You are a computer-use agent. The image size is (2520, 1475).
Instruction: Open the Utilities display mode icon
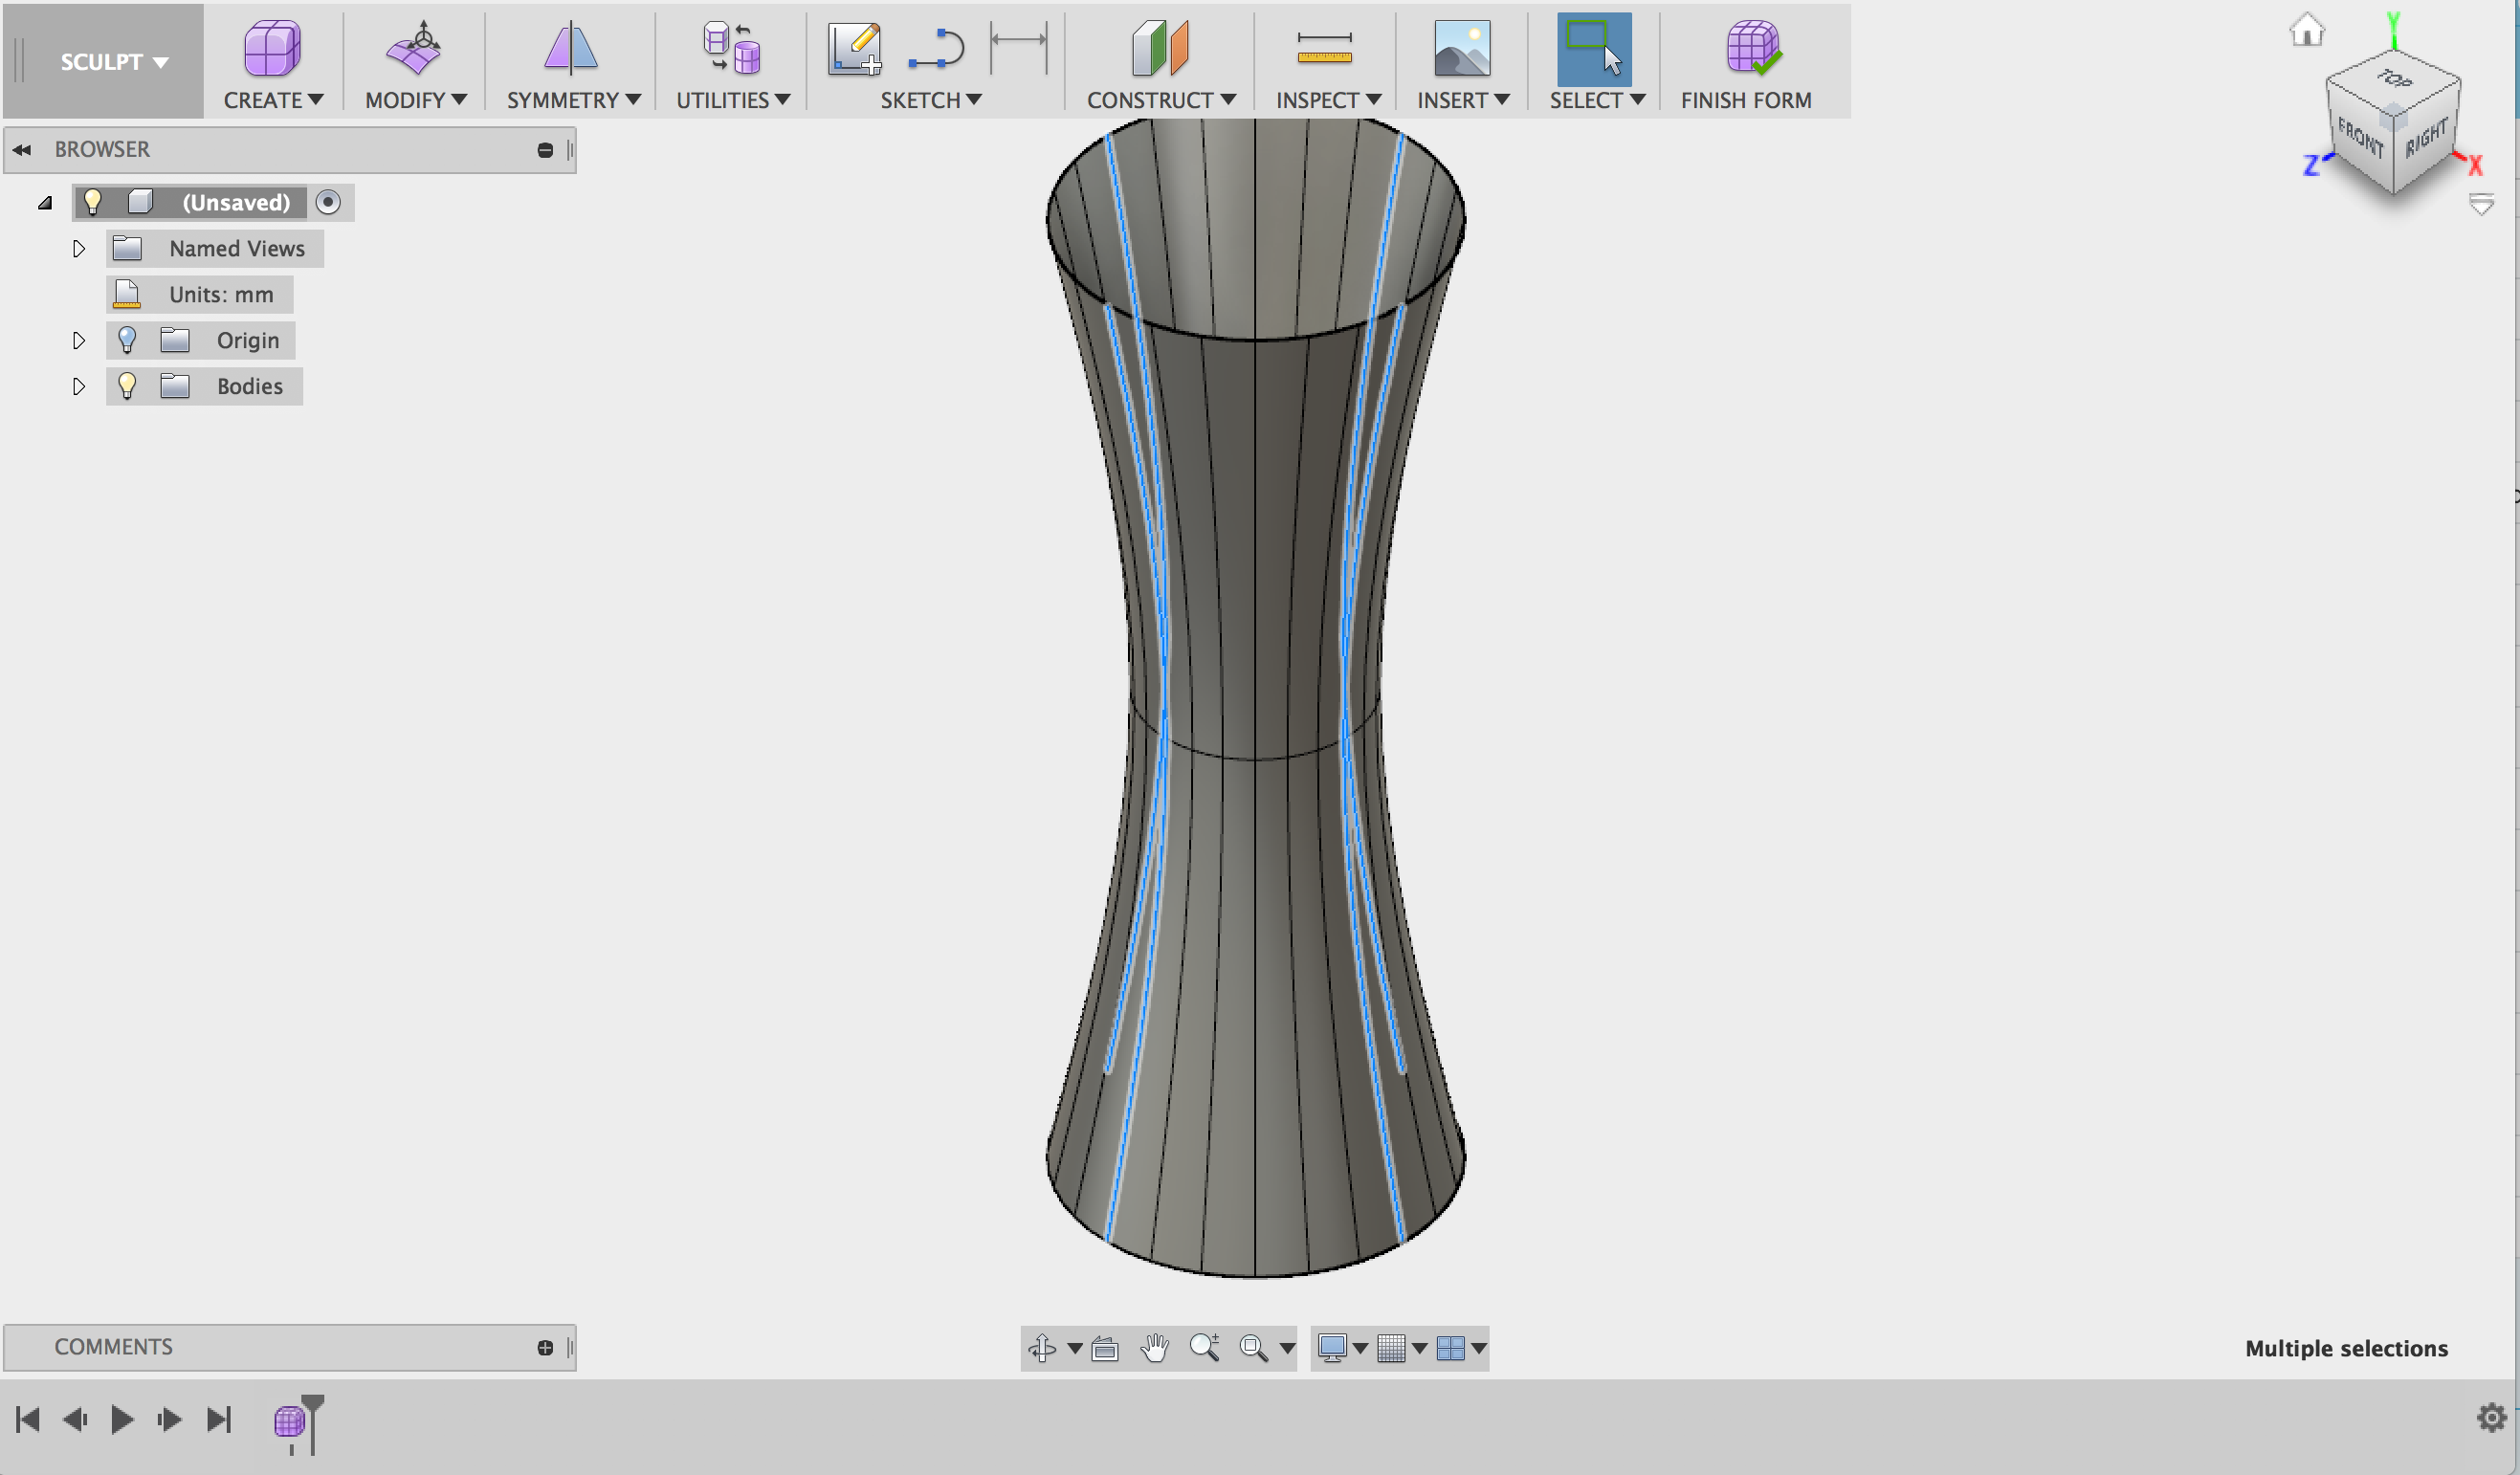pyautogui.click(x=731, y=47)
